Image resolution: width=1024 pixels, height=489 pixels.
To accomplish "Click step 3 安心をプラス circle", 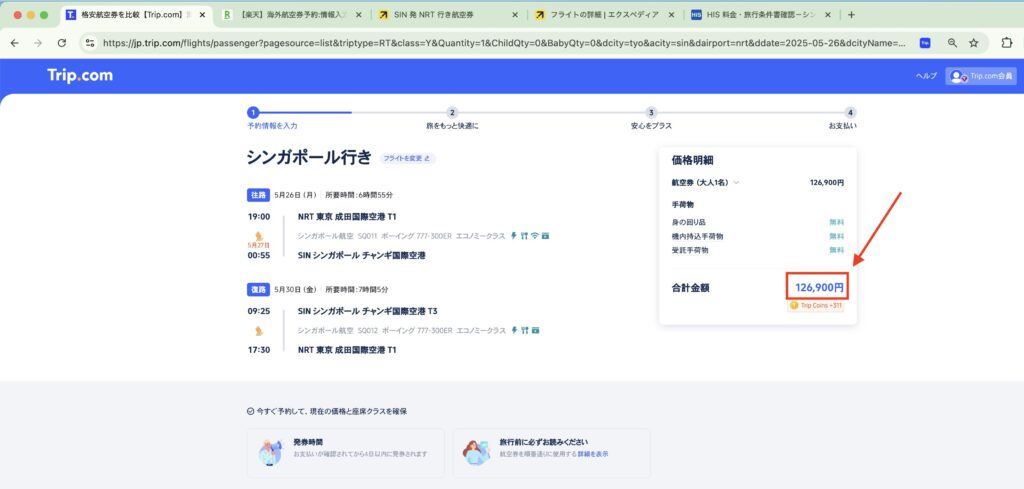I will pos(651,112).
